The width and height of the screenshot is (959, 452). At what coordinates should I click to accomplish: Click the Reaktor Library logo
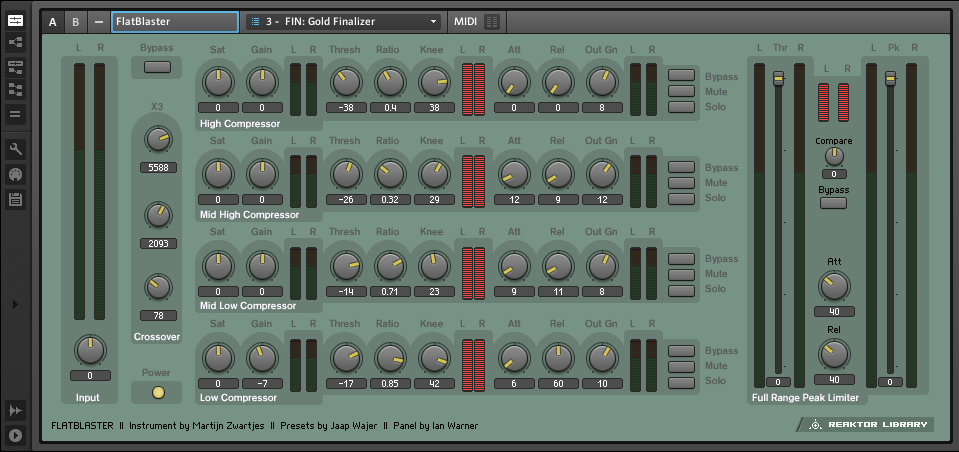pos(867,424)
